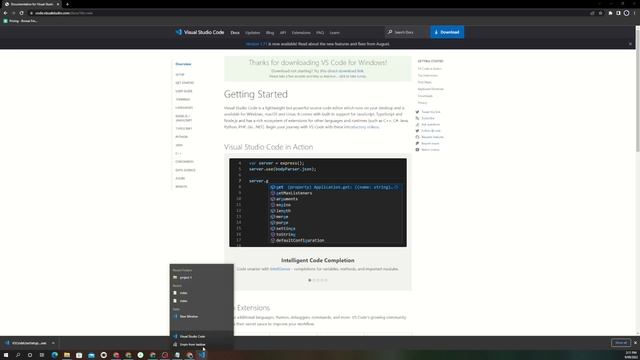The width and height of the screenshot is (640, 360).
Task: Choose New Window in the jump list
Action: click(x=202, y=316)
